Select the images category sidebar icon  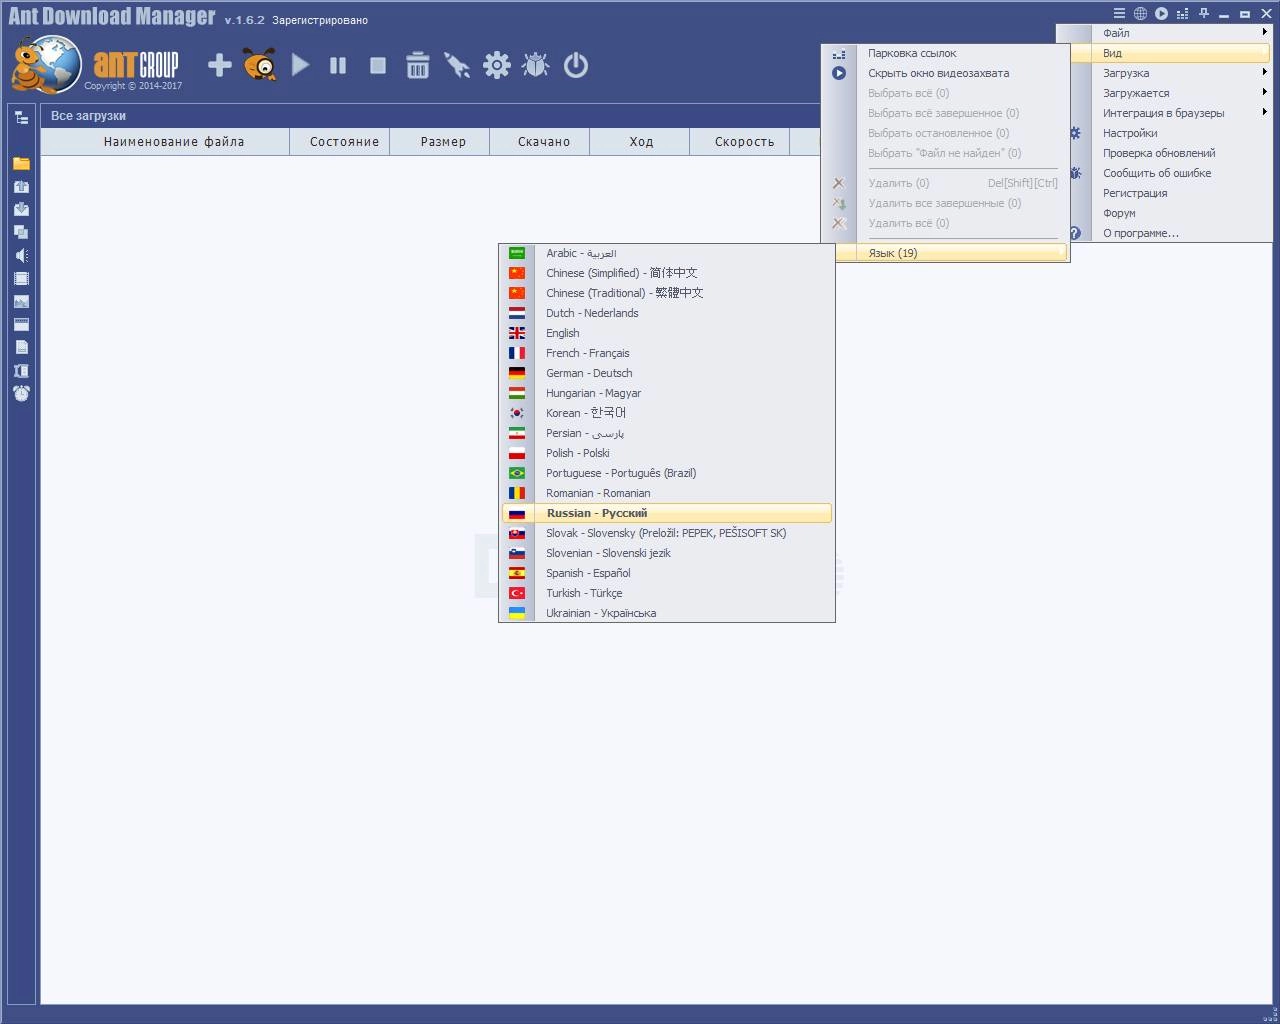pos(21,301)
